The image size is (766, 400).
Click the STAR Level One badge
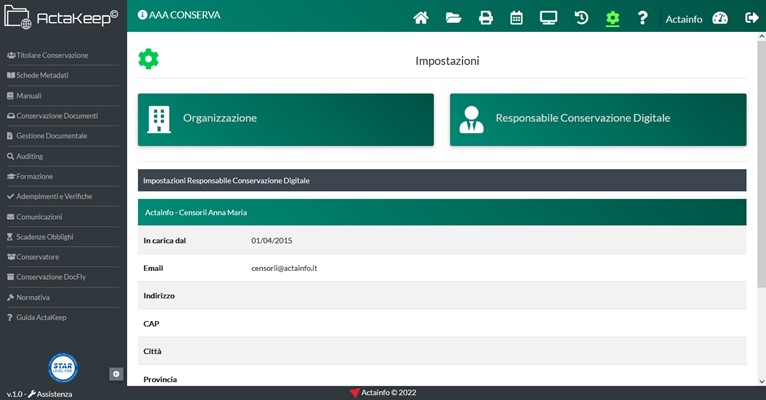[x=63, y=366]
